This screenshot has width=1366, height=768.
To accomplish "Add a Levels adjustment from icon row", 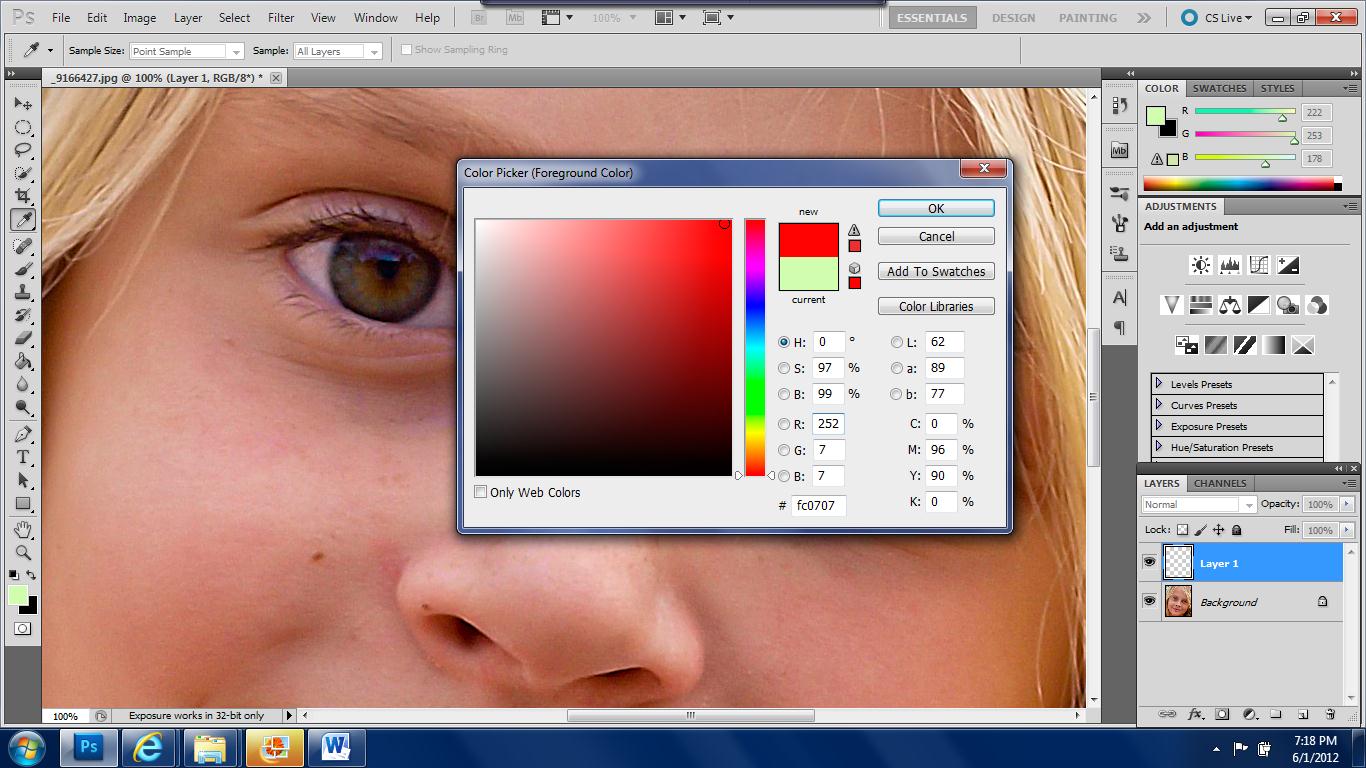I will click(x=1229, y=265).
